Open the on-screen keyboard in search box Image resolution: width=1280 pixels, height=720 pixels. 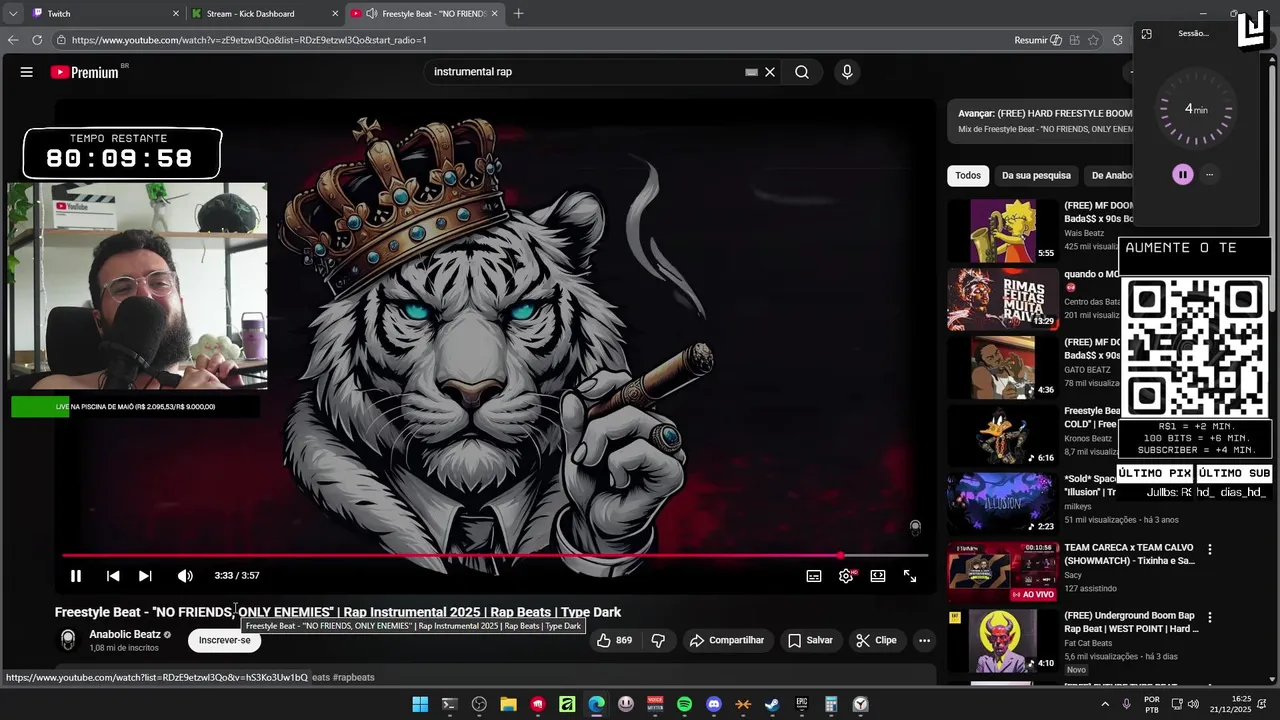[x=751, y=72]
